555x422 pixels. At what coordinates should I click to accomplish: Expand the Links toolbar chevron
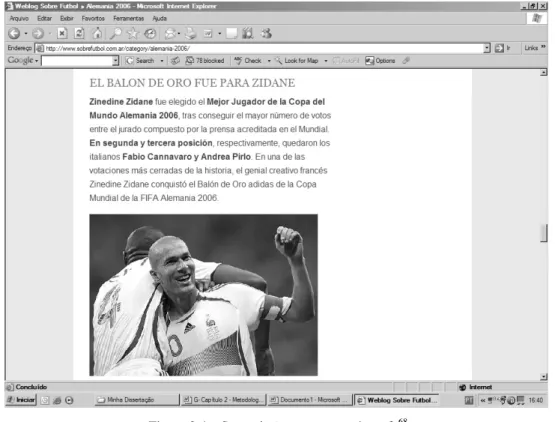tap(543, 47)
